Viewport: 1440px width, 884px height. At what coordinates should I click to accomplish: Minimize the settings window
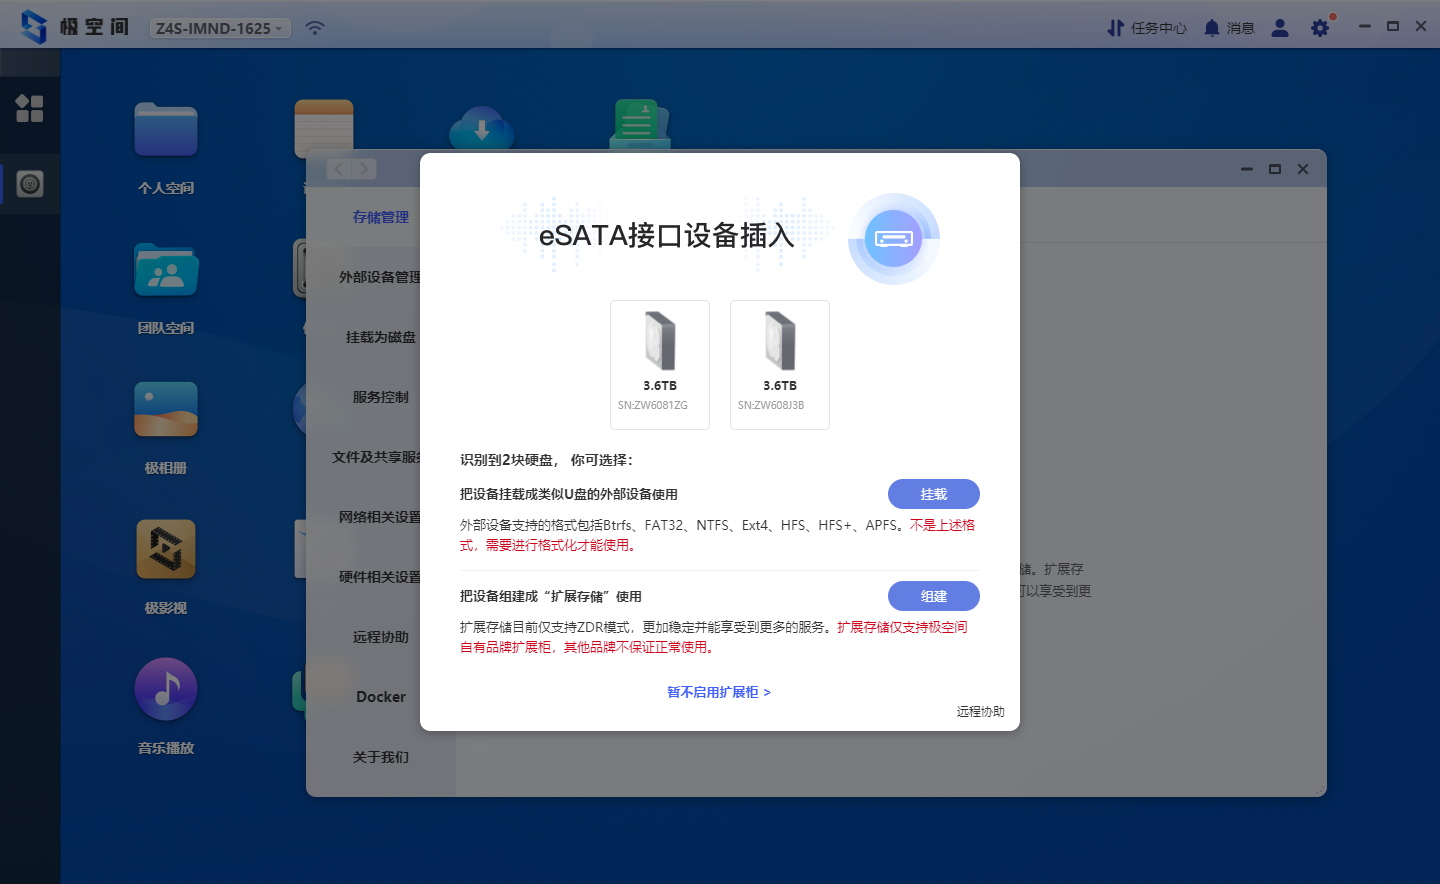pos(1247,169)
